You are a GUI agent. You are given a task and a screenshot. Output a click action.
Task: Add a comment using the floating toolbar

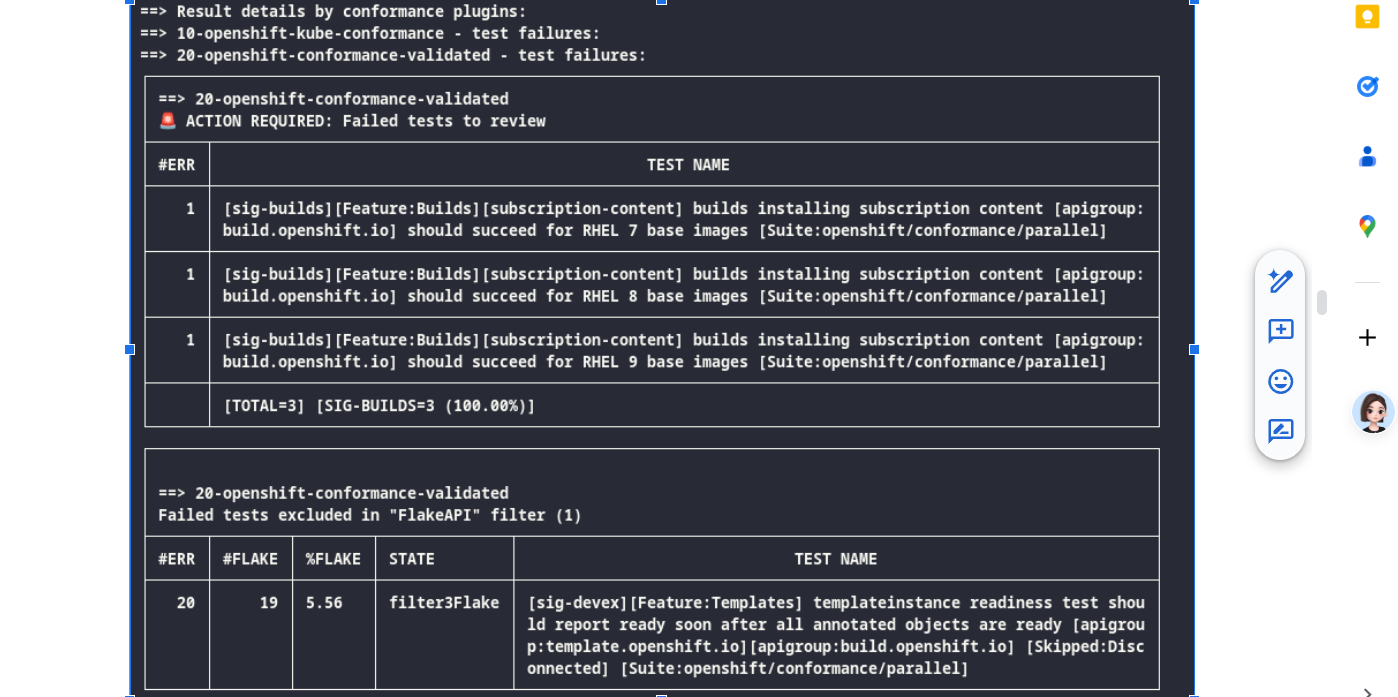click(x=1280, y=331)
